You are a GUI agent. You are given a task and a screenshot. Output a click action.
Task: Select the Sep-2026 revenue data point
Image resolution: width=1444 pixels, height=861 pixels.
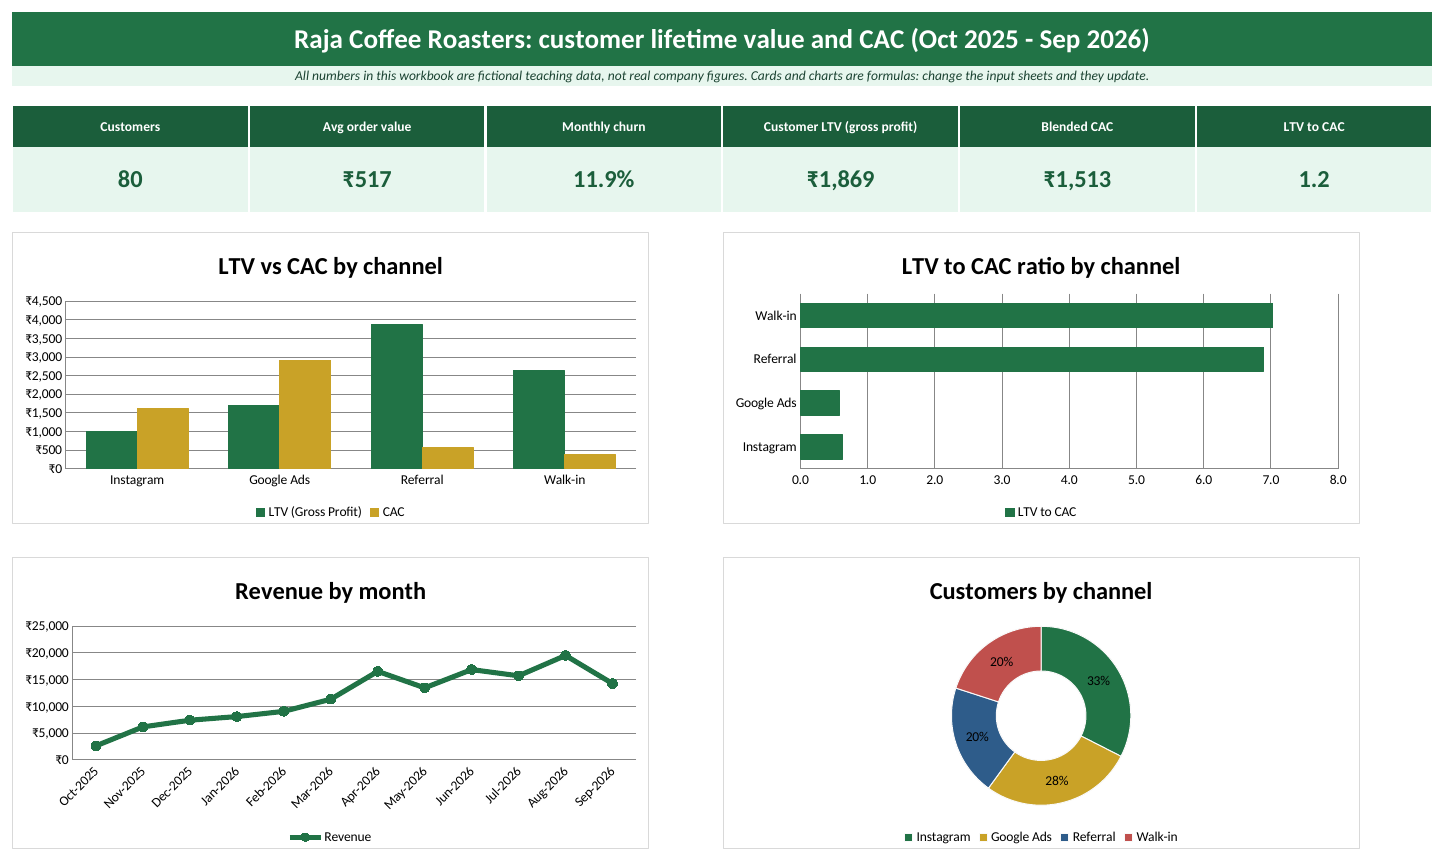click(613, 684)
